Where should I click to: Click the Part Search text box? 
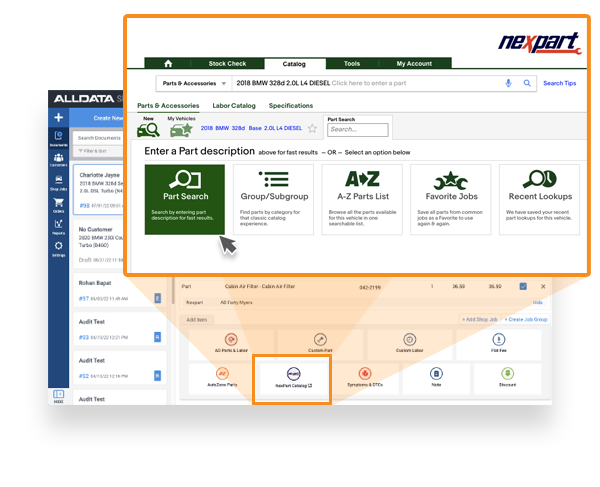(x=358, y=130)
